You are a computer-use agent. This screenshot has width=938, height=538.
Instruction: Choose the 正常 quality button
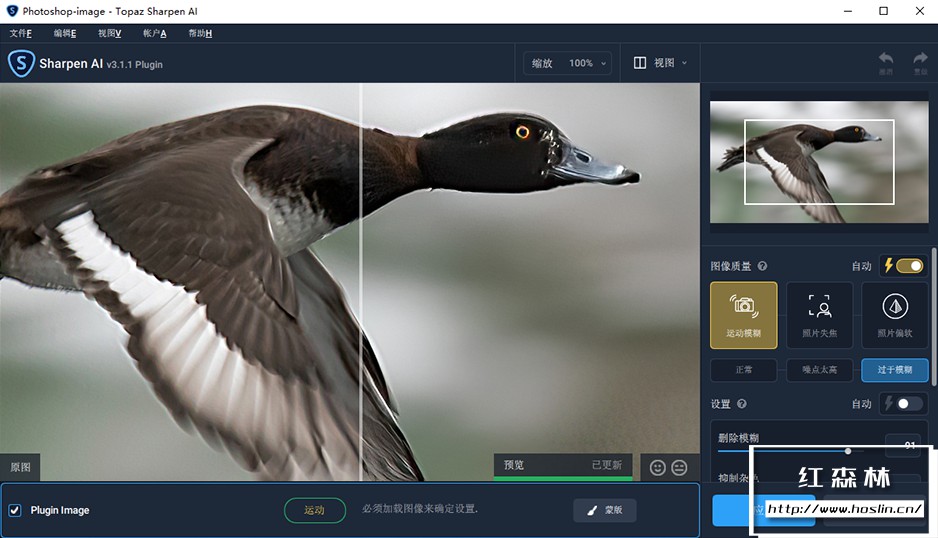pyautogui.click(x=744, y=370)
